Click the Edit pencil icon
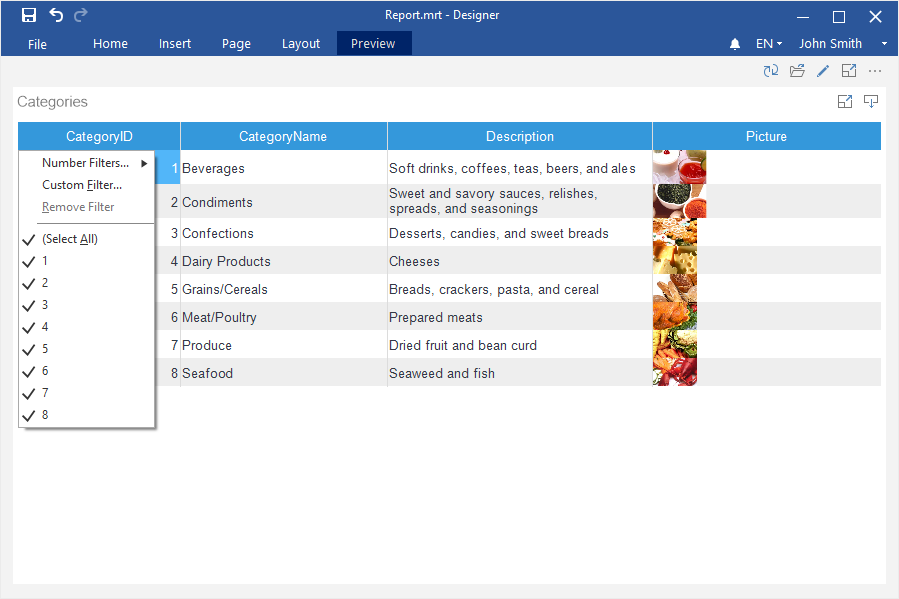Screen dimensions: 899x599 (823, 71)
